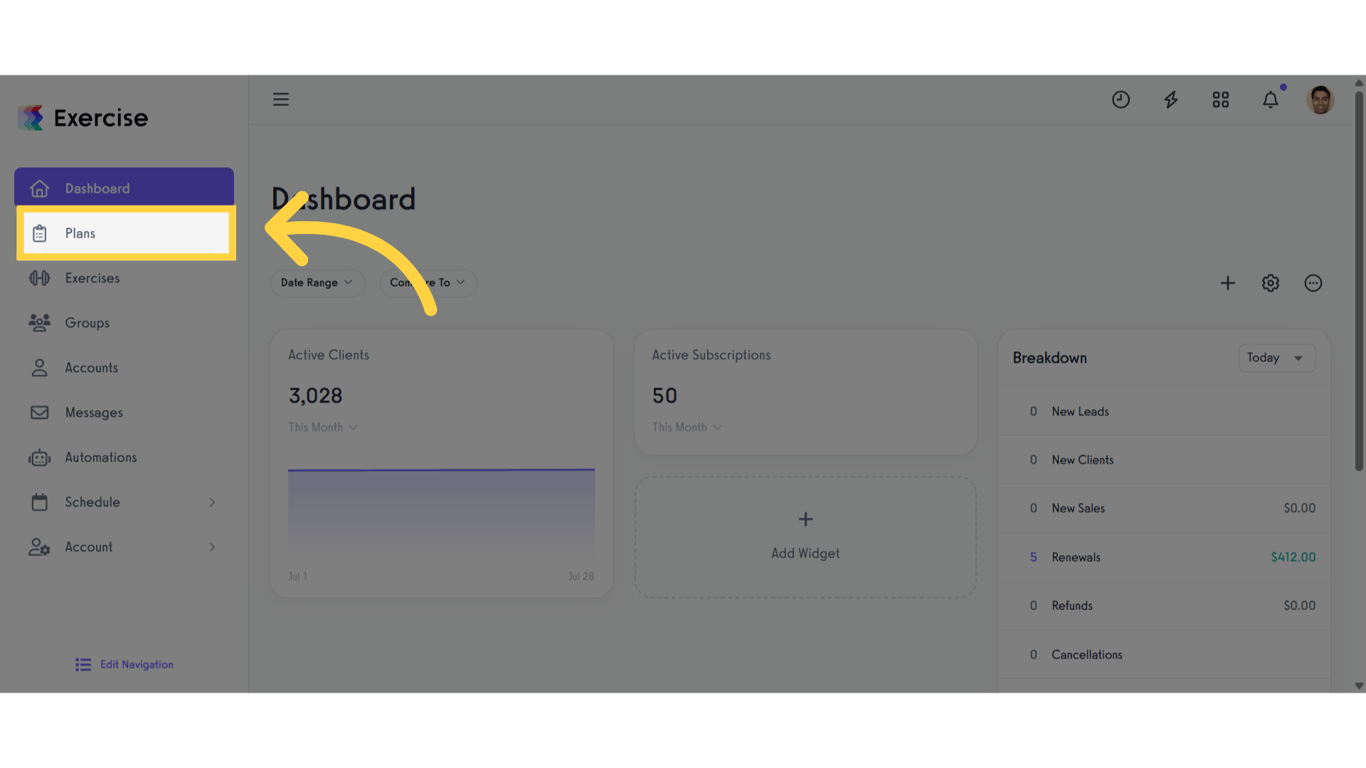Image resolution: width=1366 pixels, height=768 pixels.
Task: Open Automations in the sidebar
Action: click(100, 457)
